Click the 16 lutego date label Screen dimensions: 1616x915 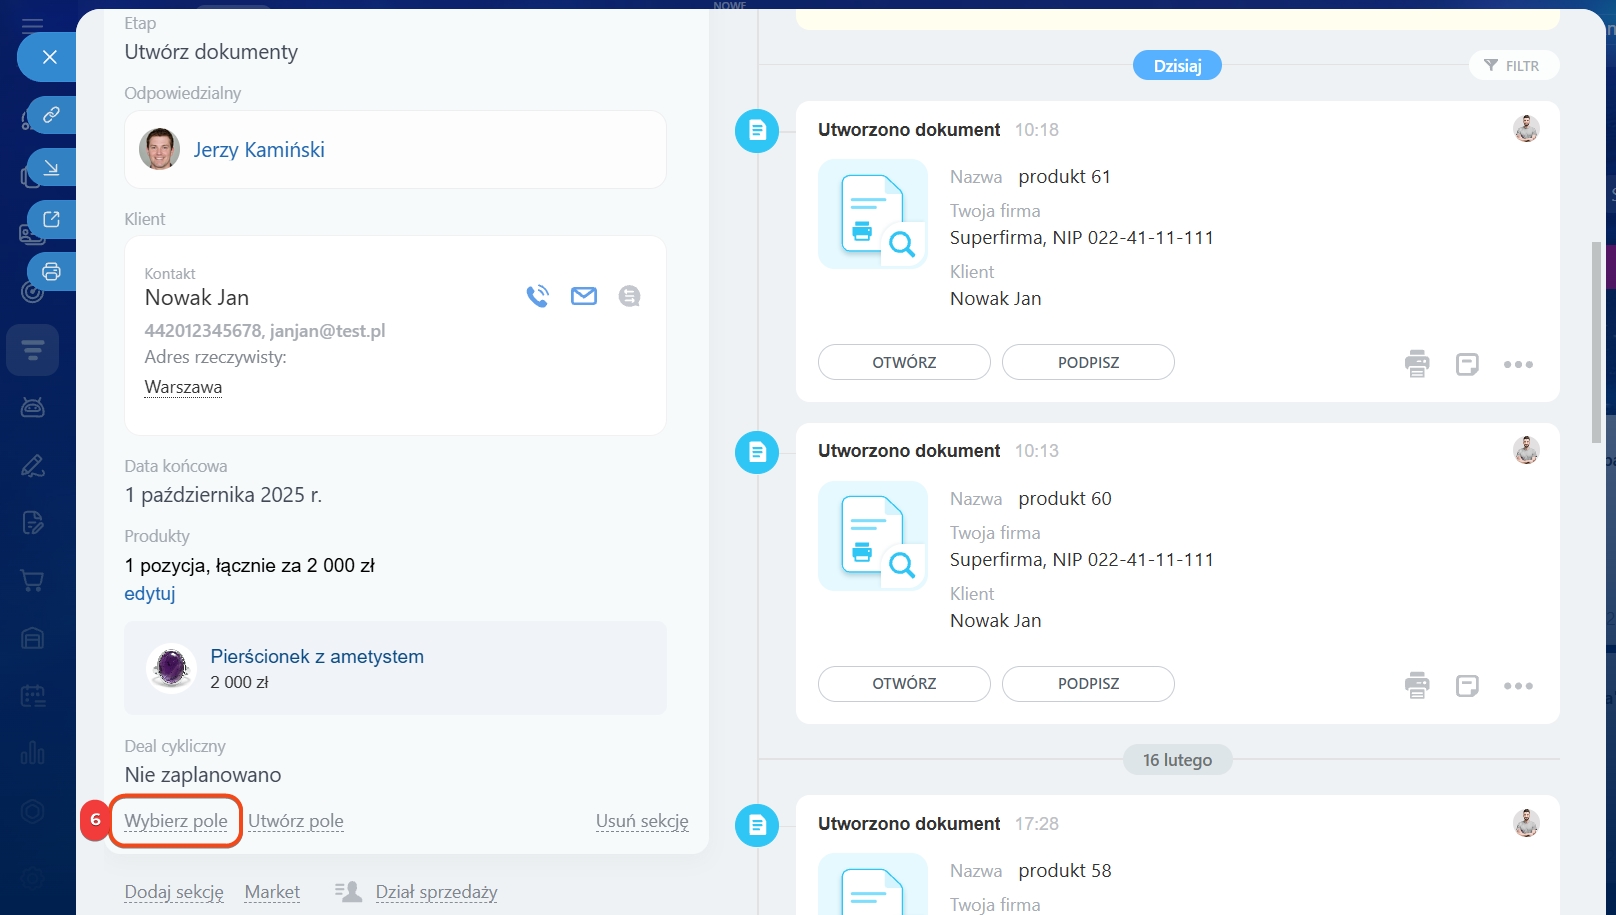click(x=1177, y=760)
